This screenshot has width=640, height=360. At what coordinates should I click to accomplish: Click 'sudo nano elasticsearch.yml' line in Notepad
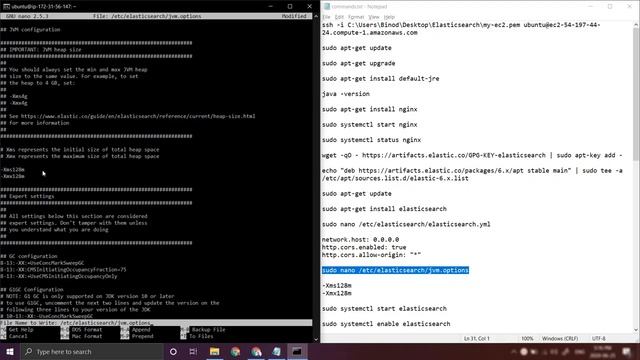coord(406,224)
